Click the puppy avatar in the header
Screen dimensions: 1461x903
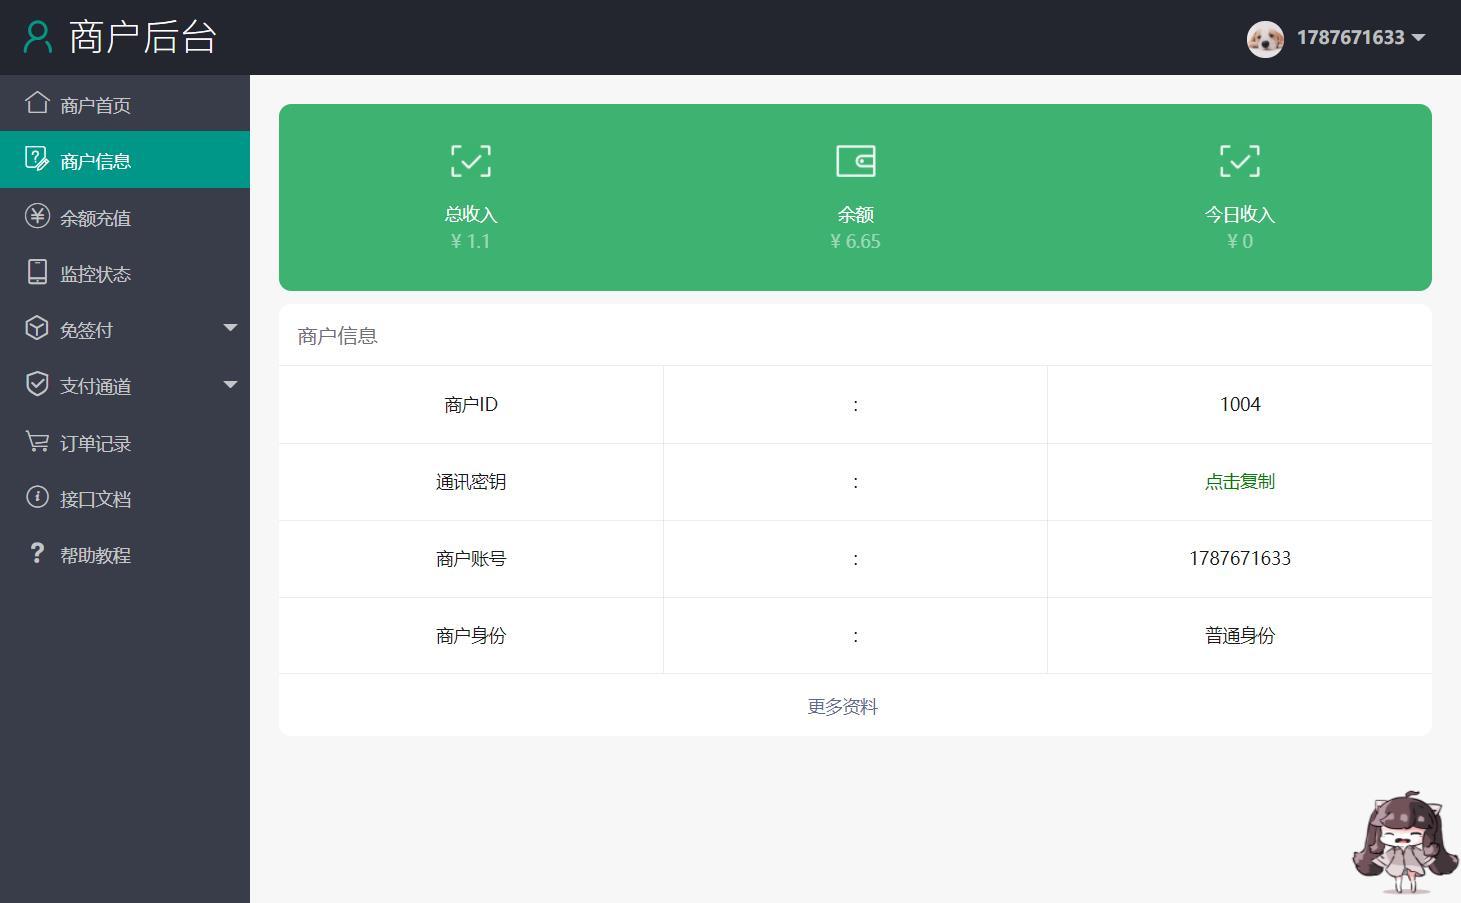click(1265, 39)
